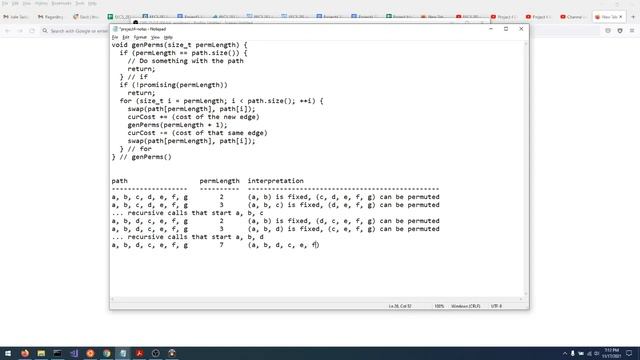Click the 'if (!promising(permLength))' line
The height and width of the screenshot is (360, 640).
coord(173,85)
